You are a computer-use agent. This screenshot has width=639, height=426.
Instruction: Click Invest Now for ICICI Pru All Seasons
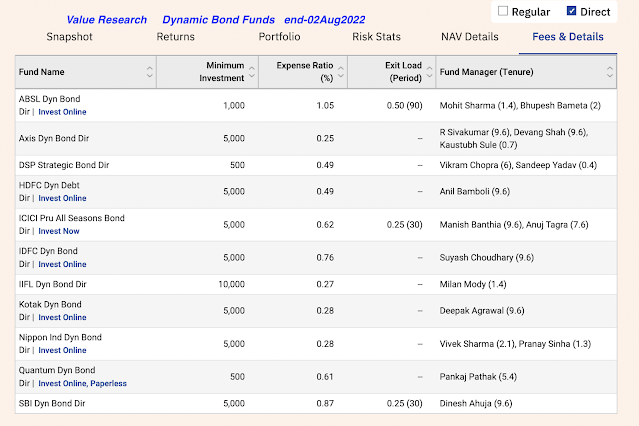tap(59, 231)
